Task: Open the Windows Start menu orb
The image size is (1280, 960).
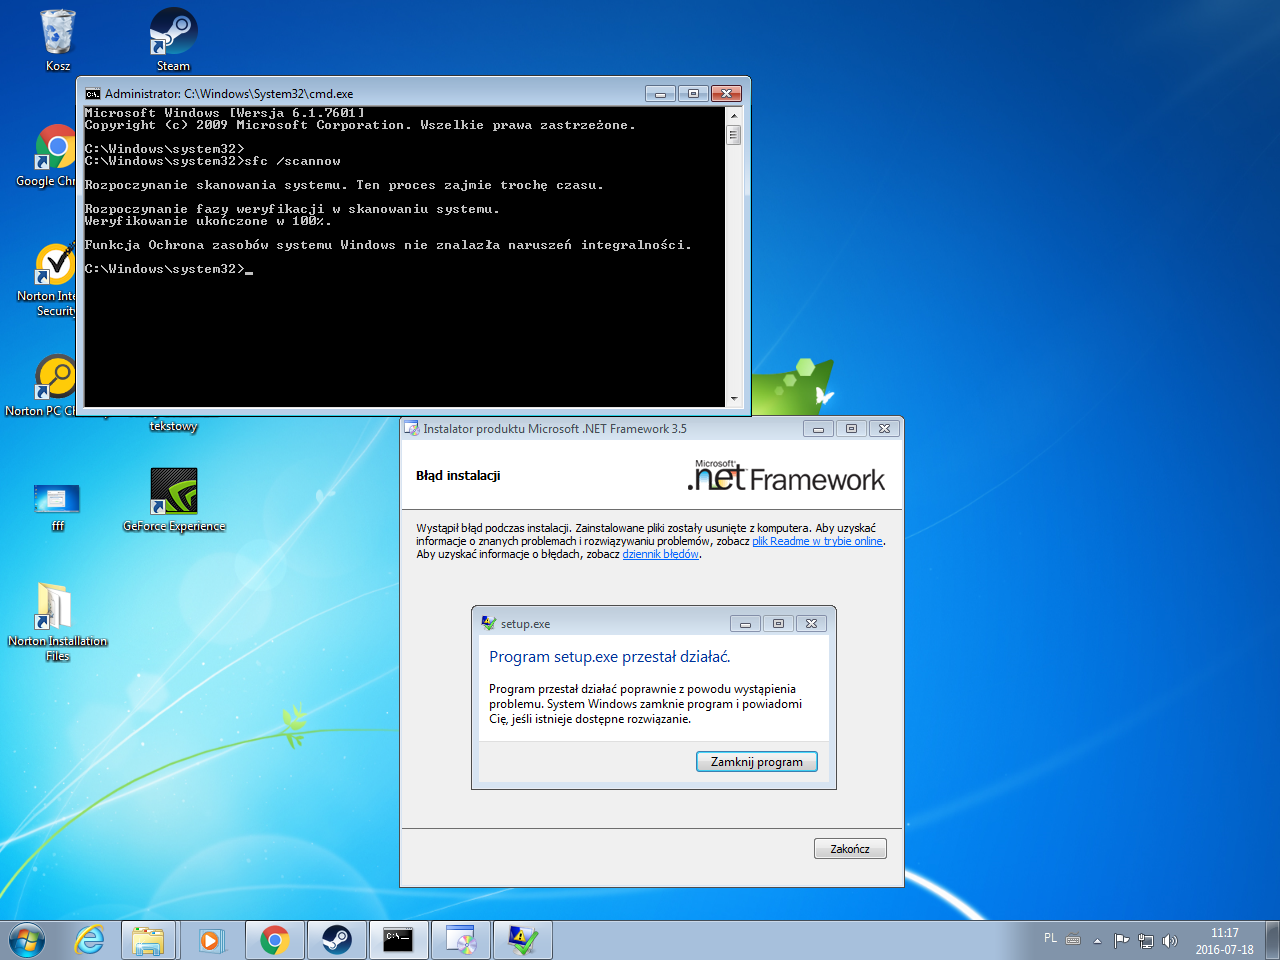Action: tap(27, 940)
